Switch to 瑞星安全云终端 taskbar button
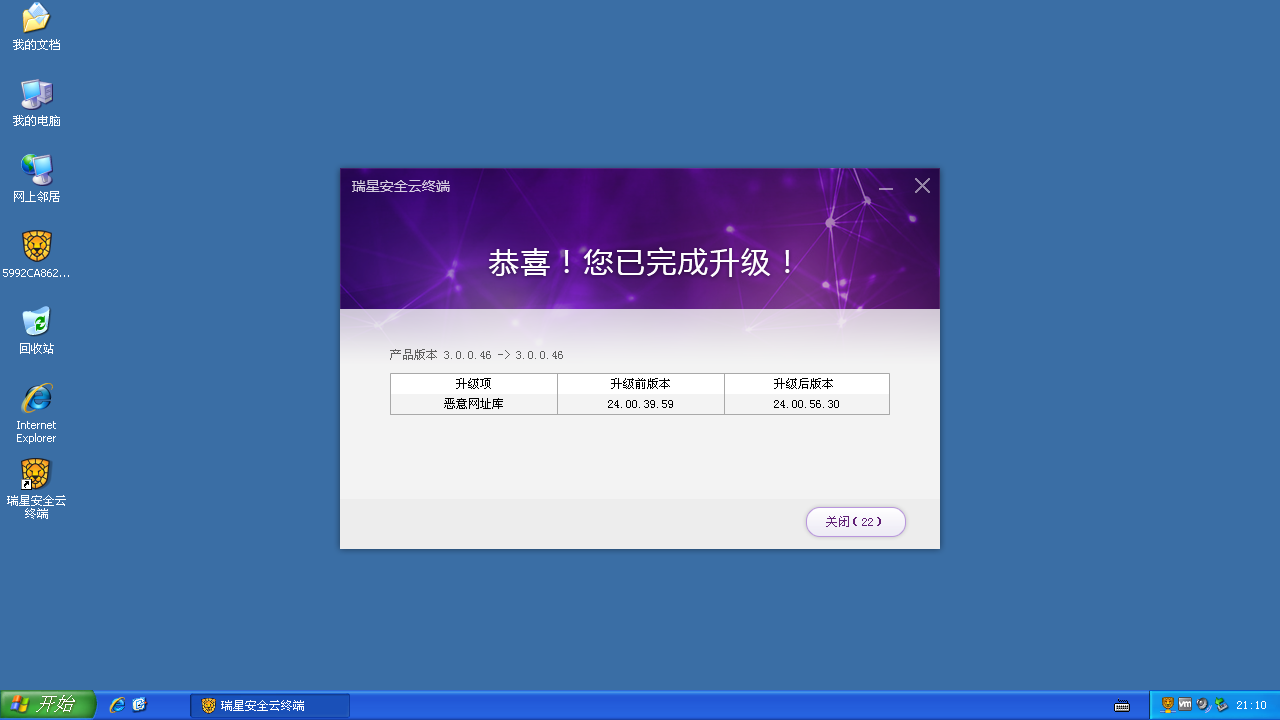 tap(270, 705)
